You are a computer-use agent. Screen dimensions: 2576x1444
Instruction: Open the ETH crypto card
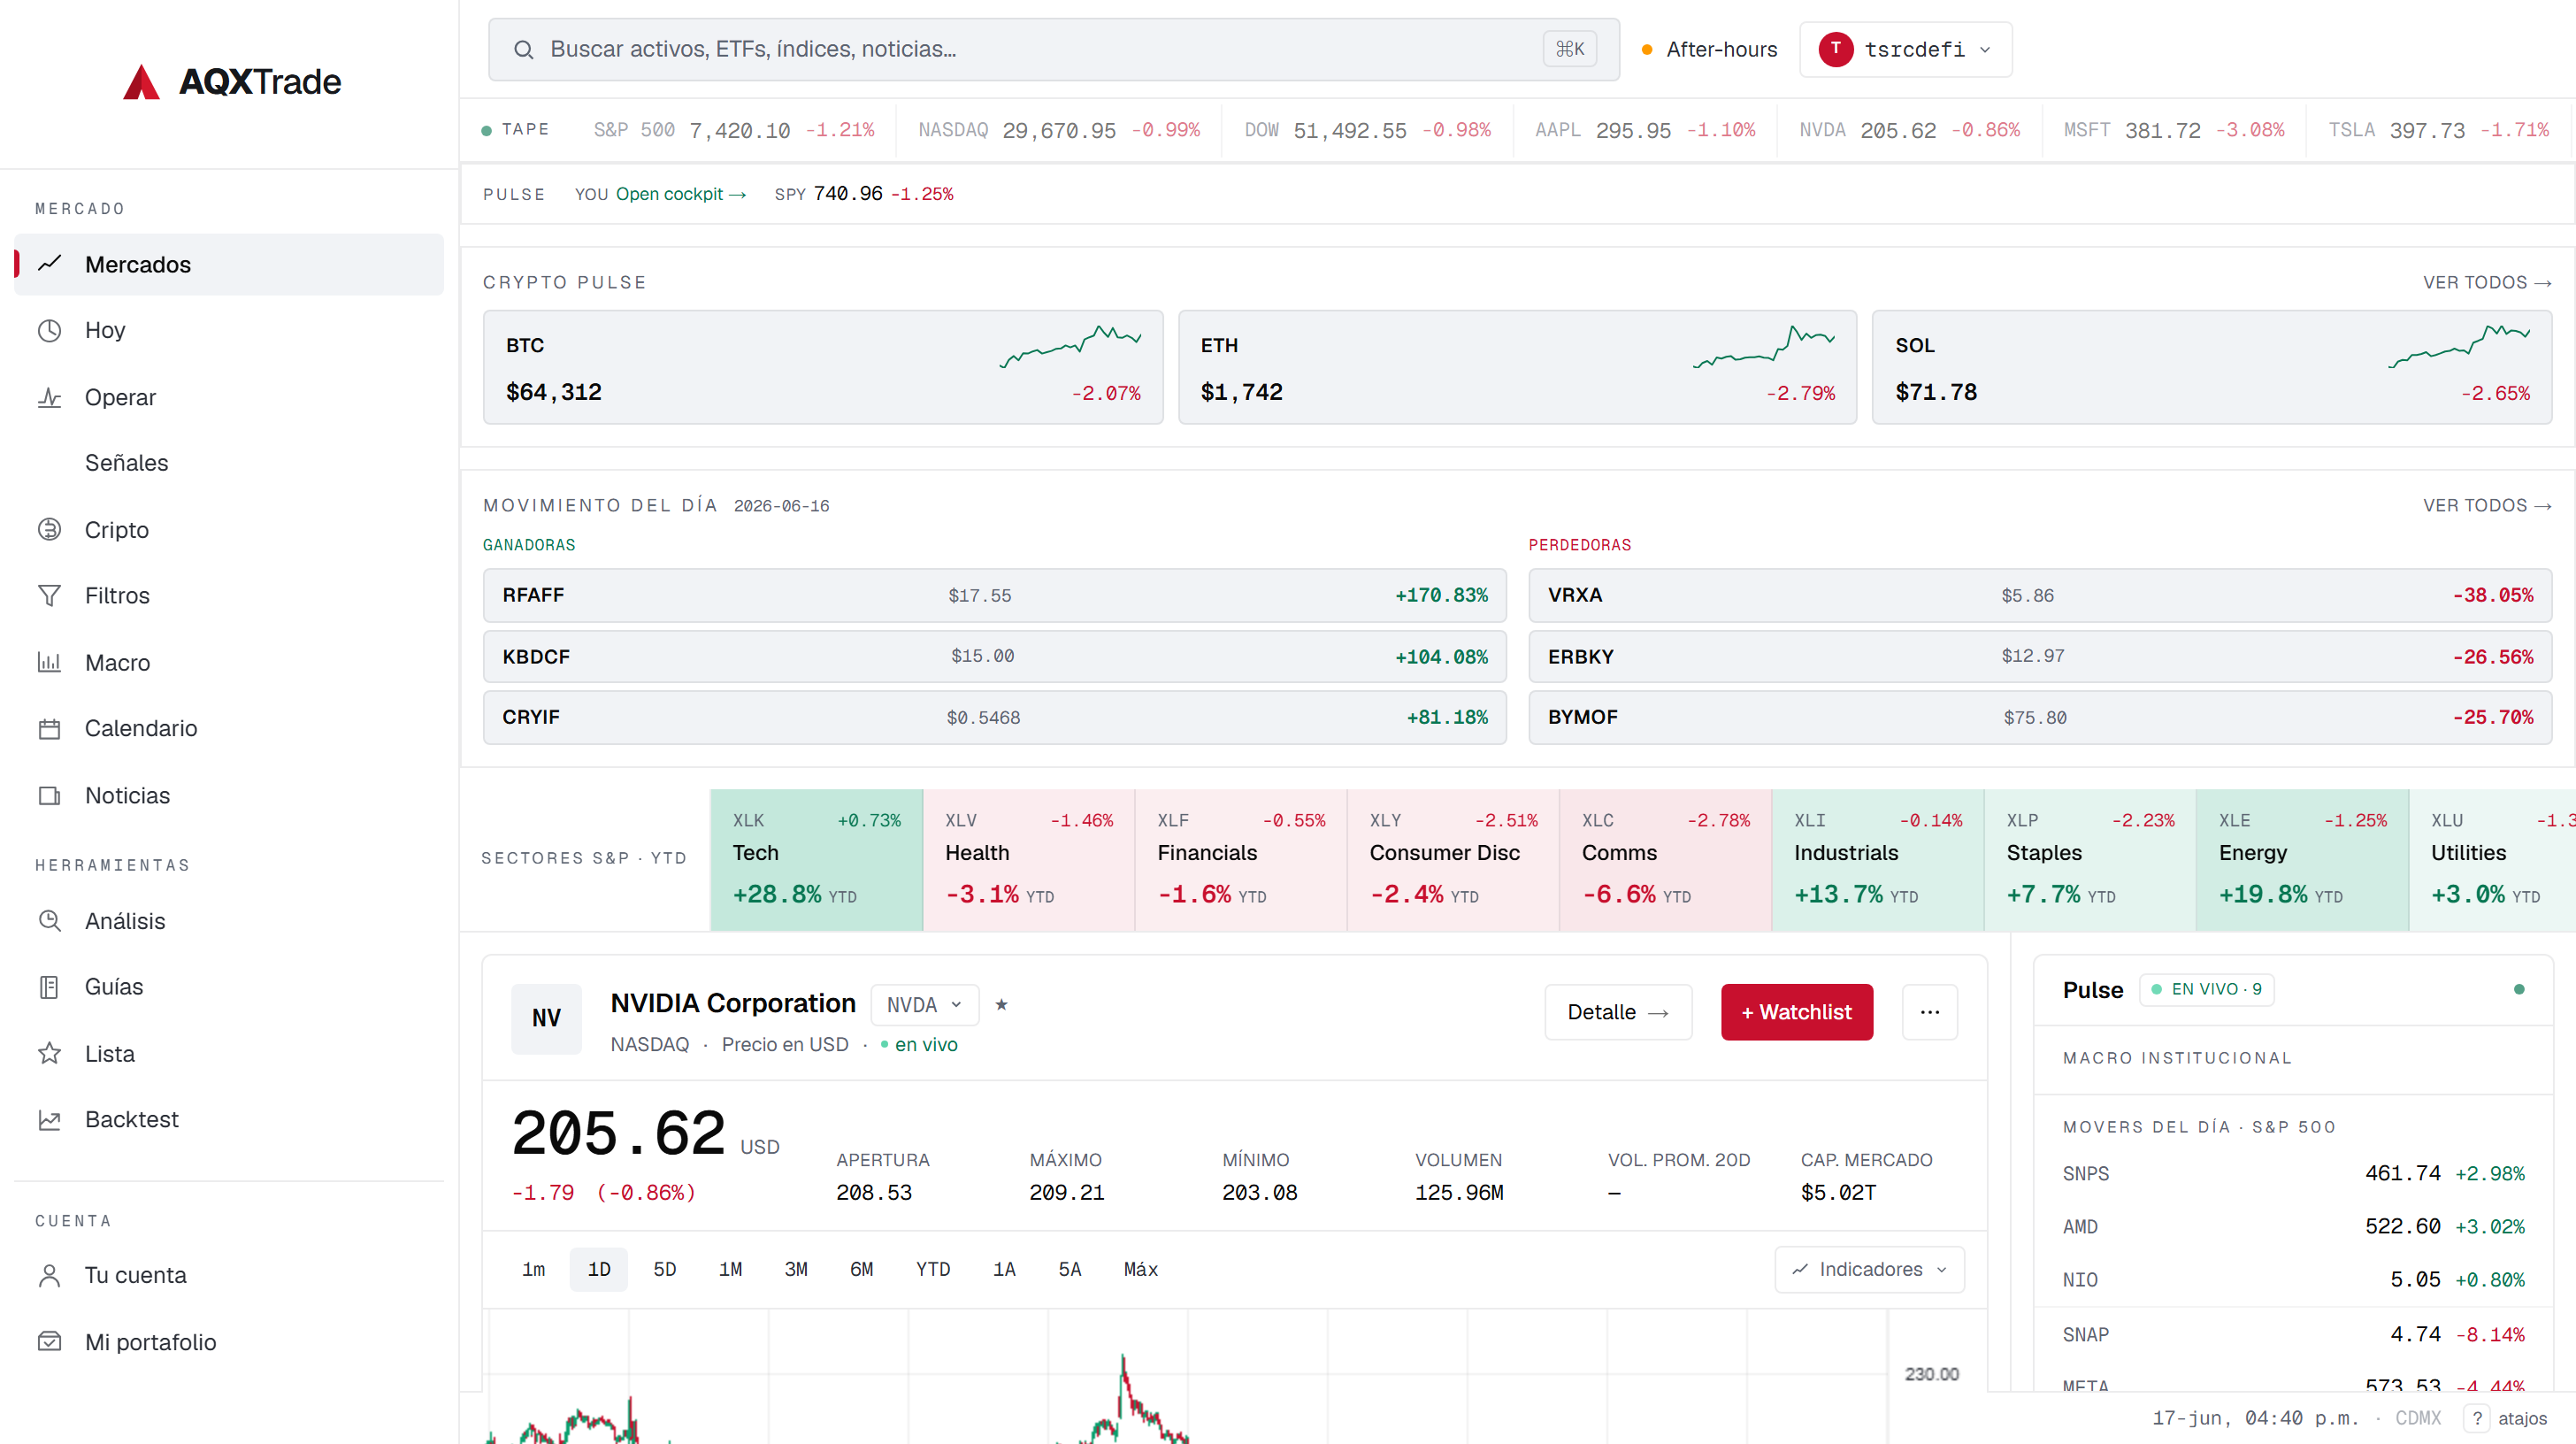pos(1517,367)
